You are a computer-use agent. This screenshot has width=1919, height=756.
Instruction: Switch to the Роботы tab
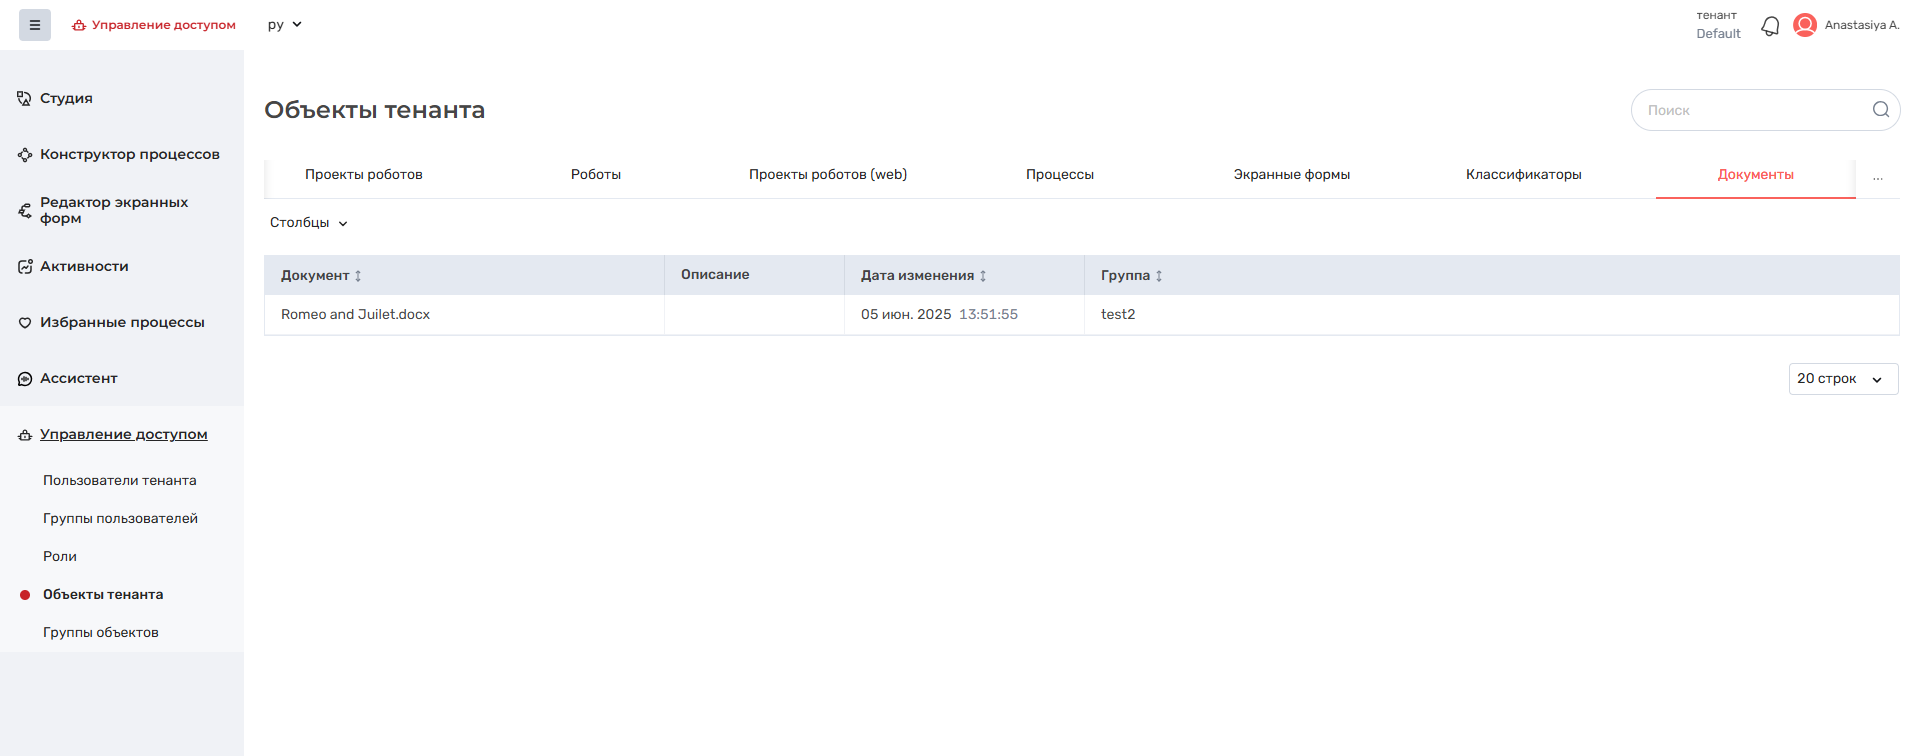click(x=595, y=175)
